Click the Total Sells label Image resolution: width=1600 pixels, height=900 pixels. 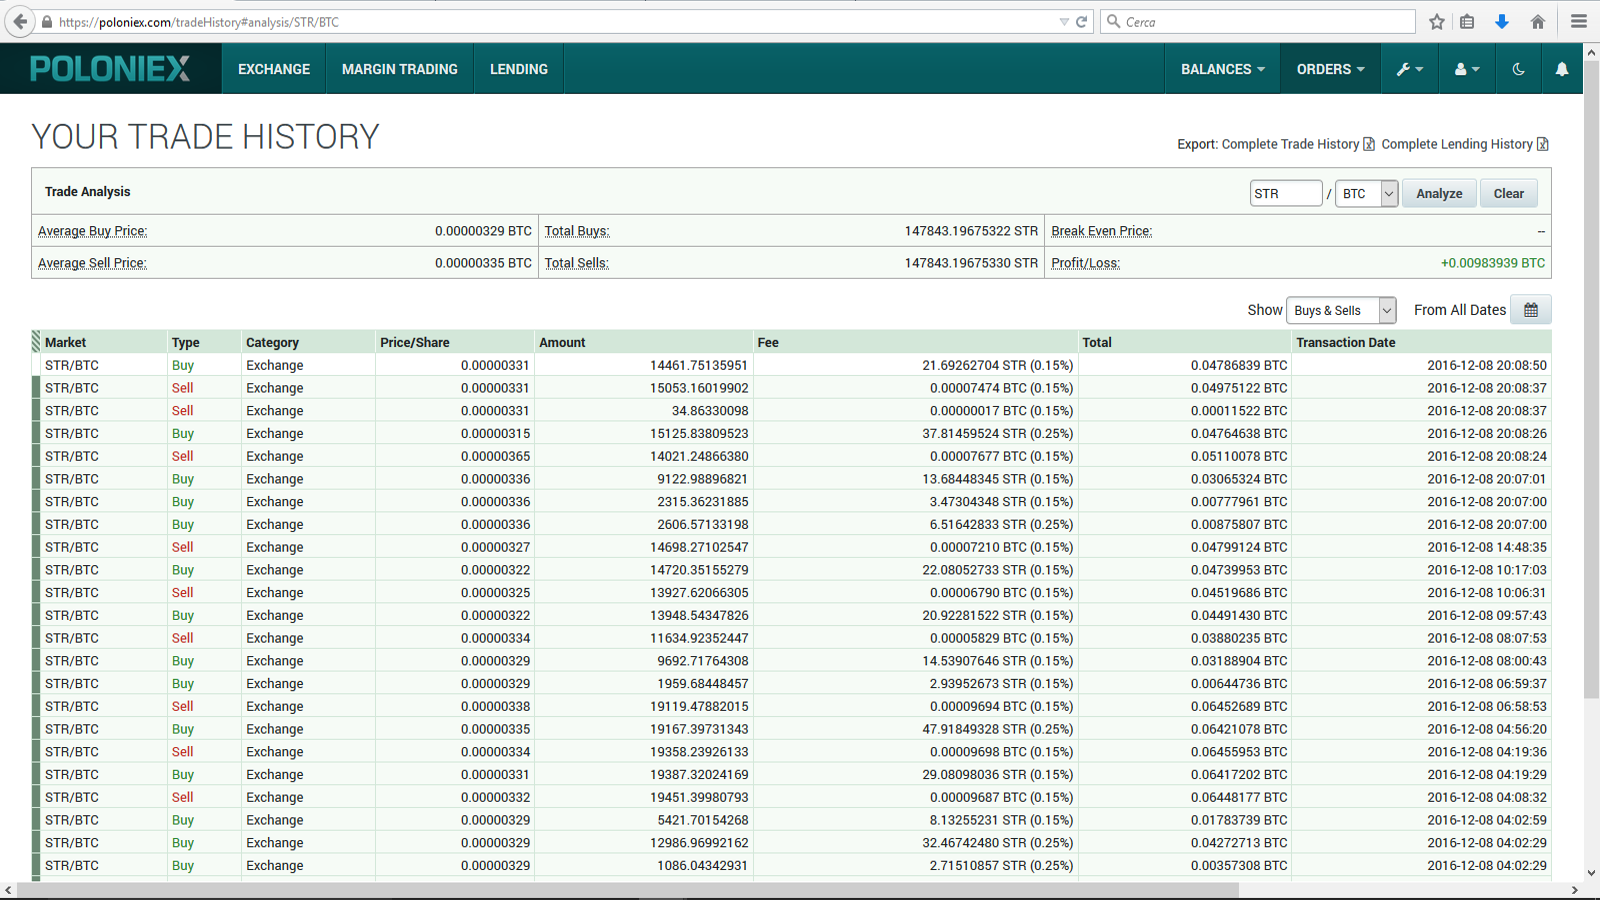577,263
